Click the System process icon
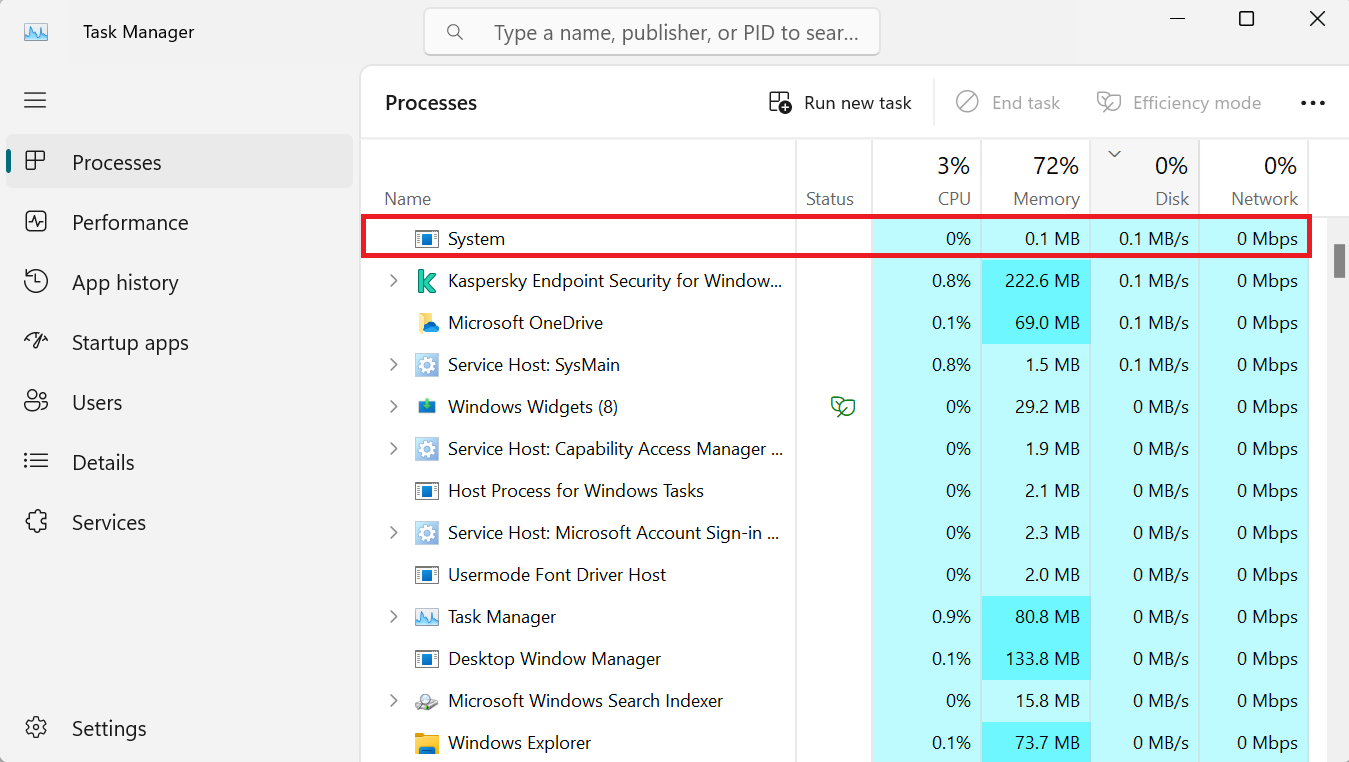Viewport: 1349px width, 762px height. [427, 239]
